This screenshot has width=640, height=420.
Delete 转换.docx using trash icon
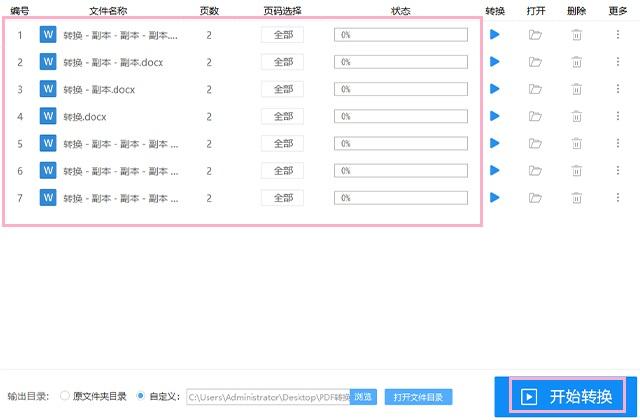(x=576, y=116)
